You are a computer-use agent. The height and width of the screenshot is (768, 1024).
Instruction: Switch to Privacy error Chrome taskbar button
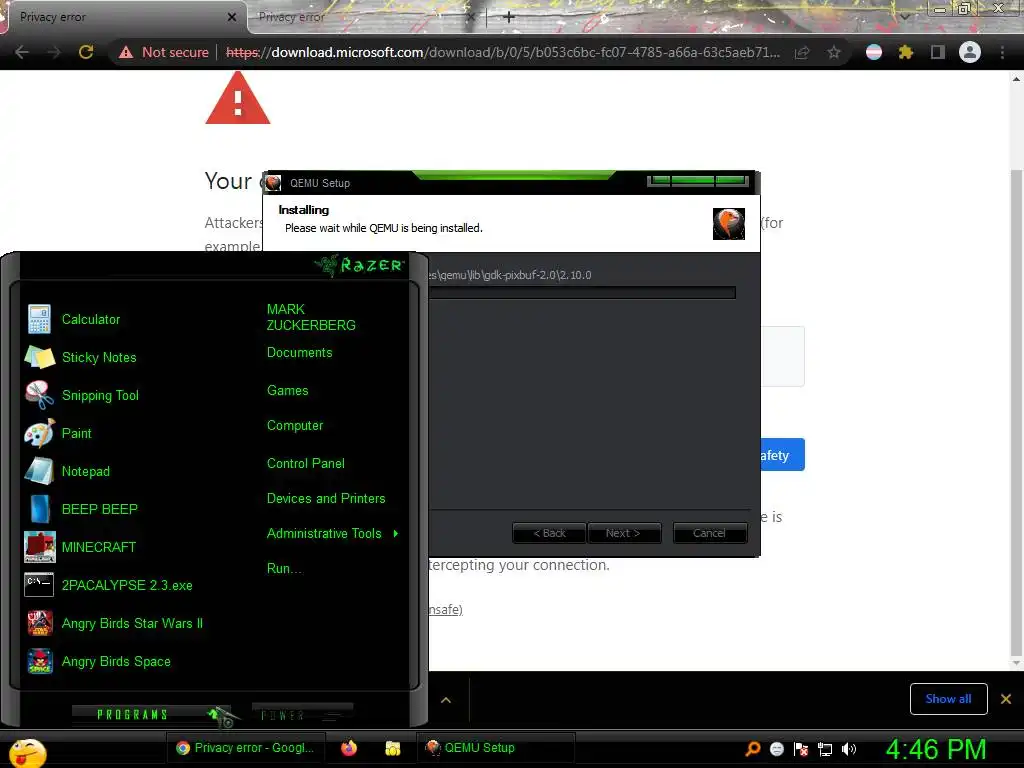(246, 748)
